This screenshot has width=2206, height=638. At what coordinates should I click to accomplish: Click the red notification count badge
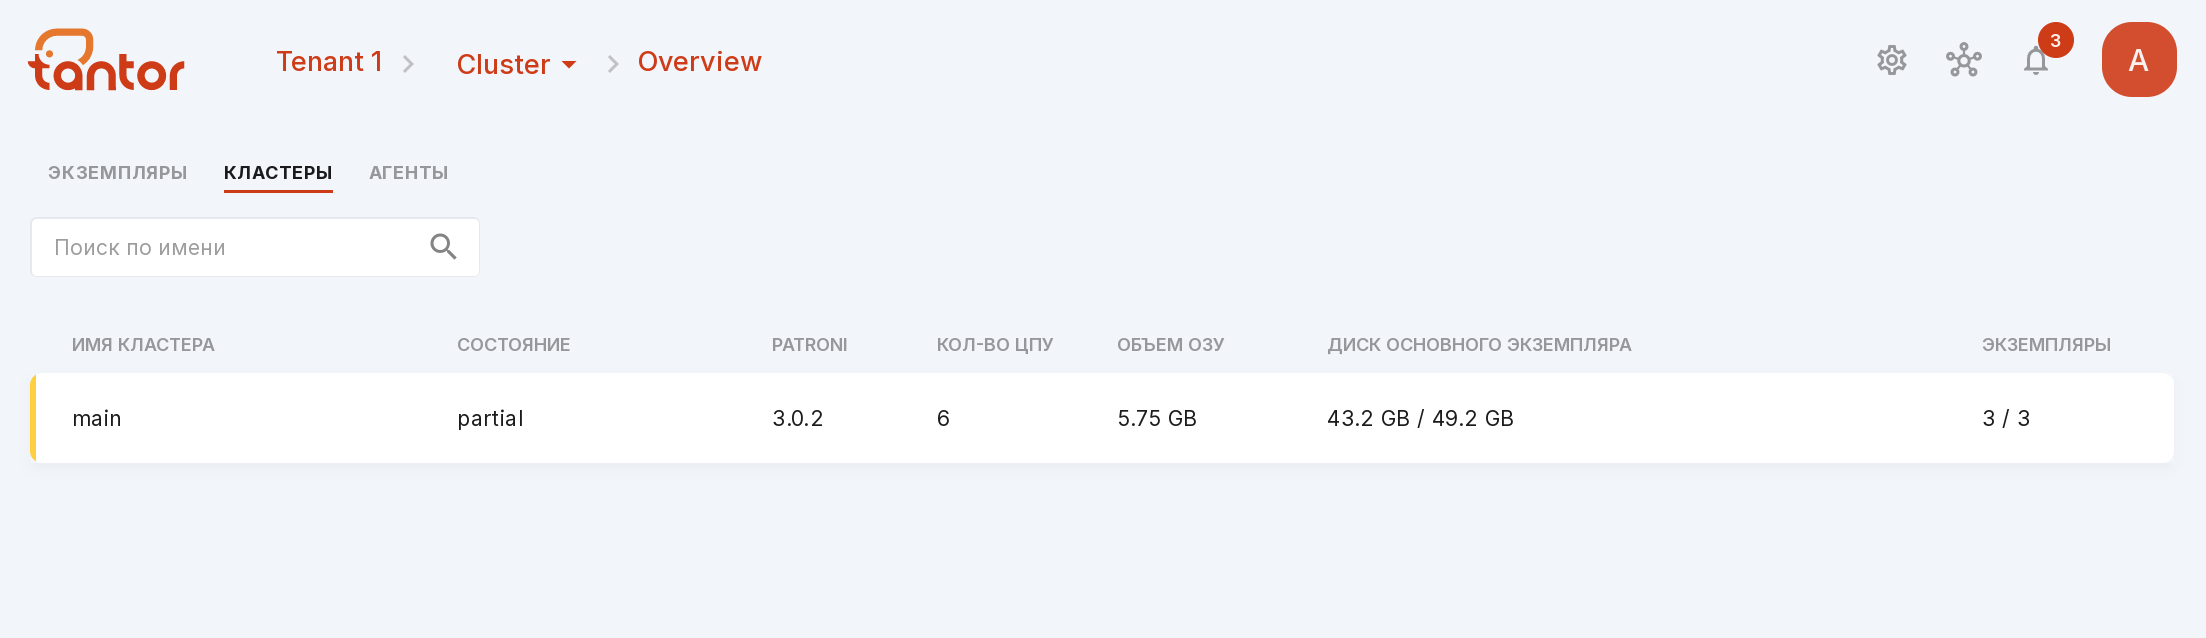pos(2055,41)
